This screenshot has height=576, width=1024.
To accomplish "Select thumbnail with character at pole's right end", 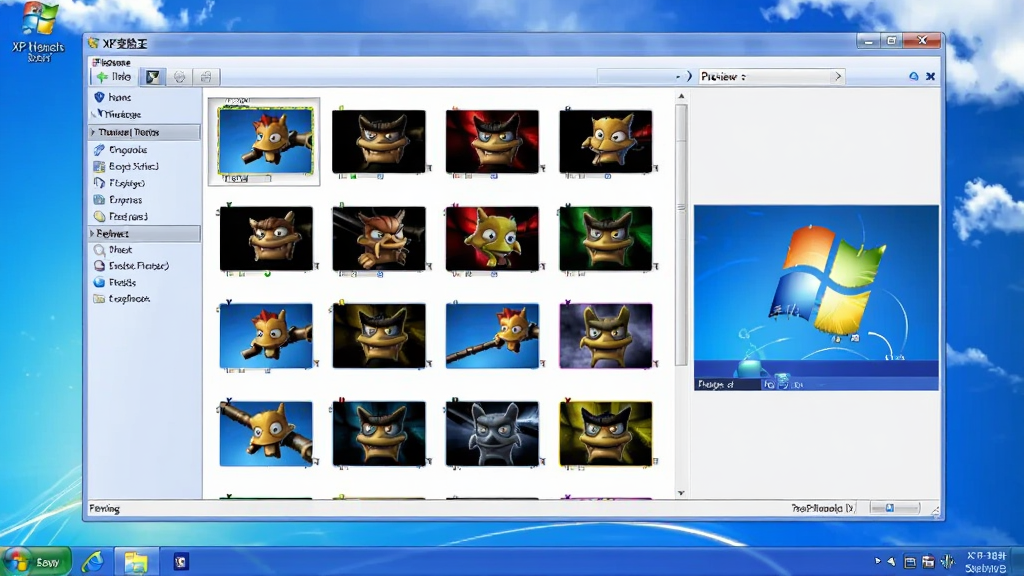I will click(x=492, y=336).
